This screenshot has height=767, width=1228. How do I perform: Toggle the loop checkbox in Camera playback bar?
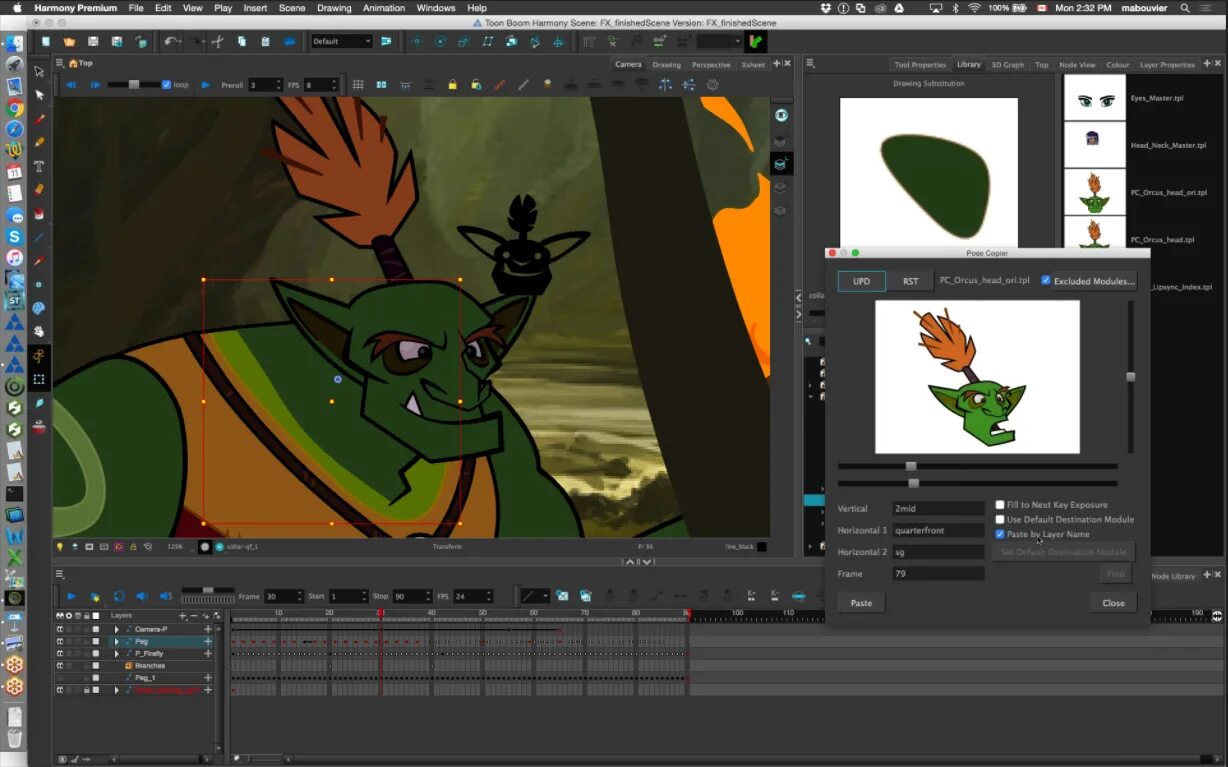tap(166, 85)
